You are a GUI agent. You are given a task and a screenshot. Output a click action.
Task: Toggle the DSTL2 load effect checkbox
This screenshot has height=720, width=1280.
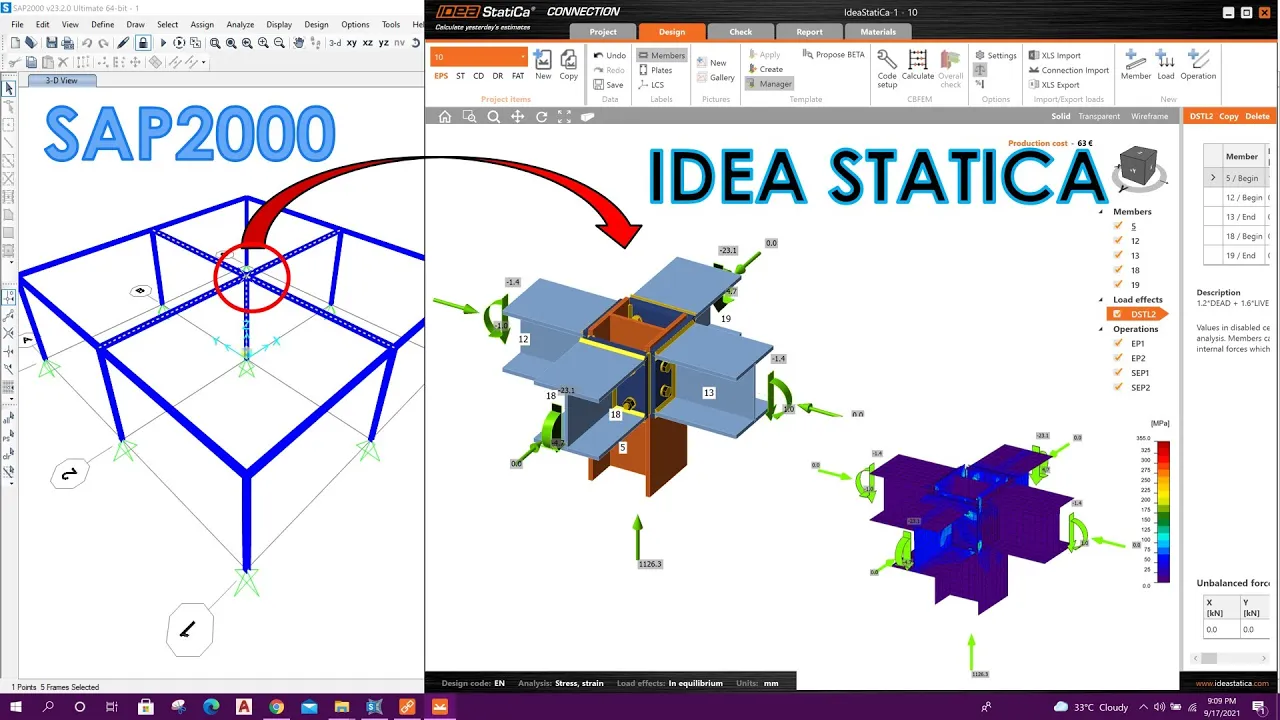[x=1118, y=314]
